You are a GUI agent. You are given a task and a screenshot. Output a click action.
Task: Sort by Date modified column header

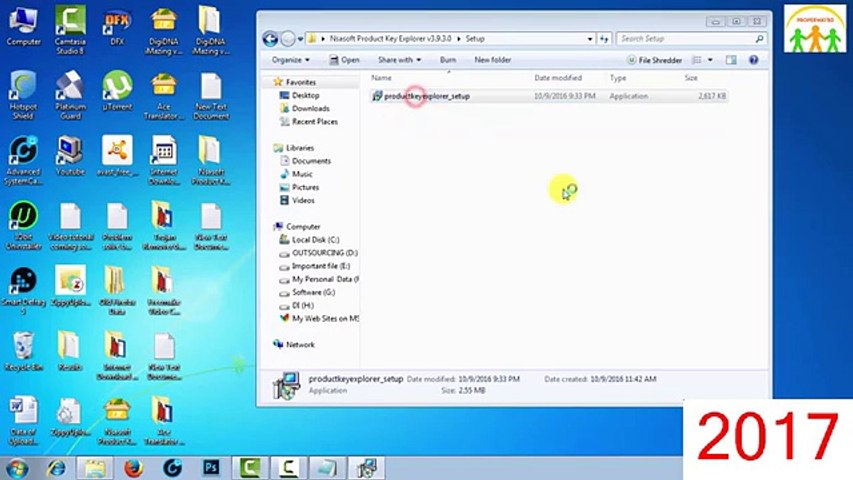click(x=568, y=78)
